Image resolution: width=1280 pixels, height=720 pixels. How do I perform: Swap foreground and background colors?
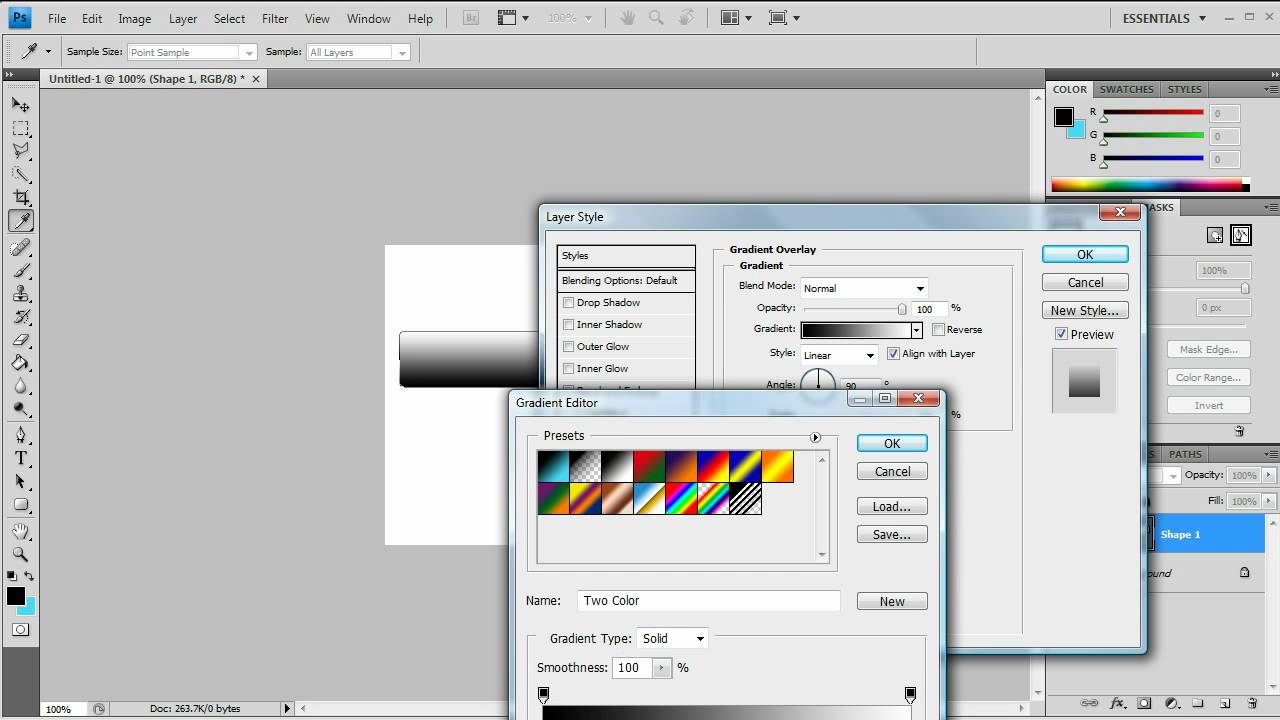click(x=29, y=576)
